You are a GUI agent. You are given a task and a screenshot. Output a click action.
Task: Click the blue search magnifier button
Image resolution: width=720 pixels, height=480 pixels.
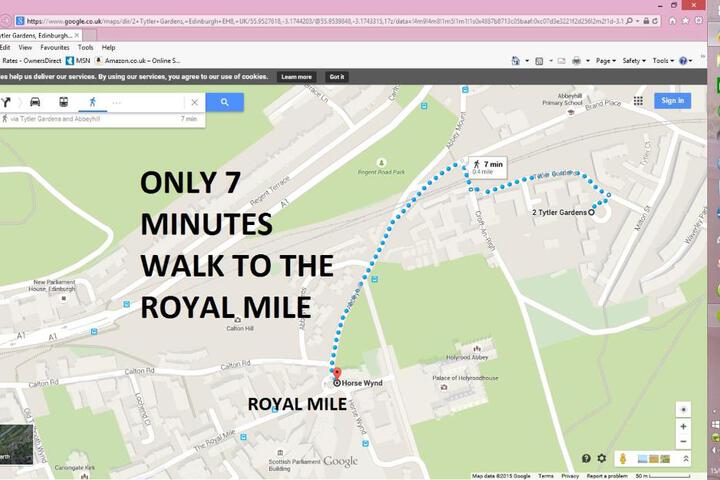point(225,102)
